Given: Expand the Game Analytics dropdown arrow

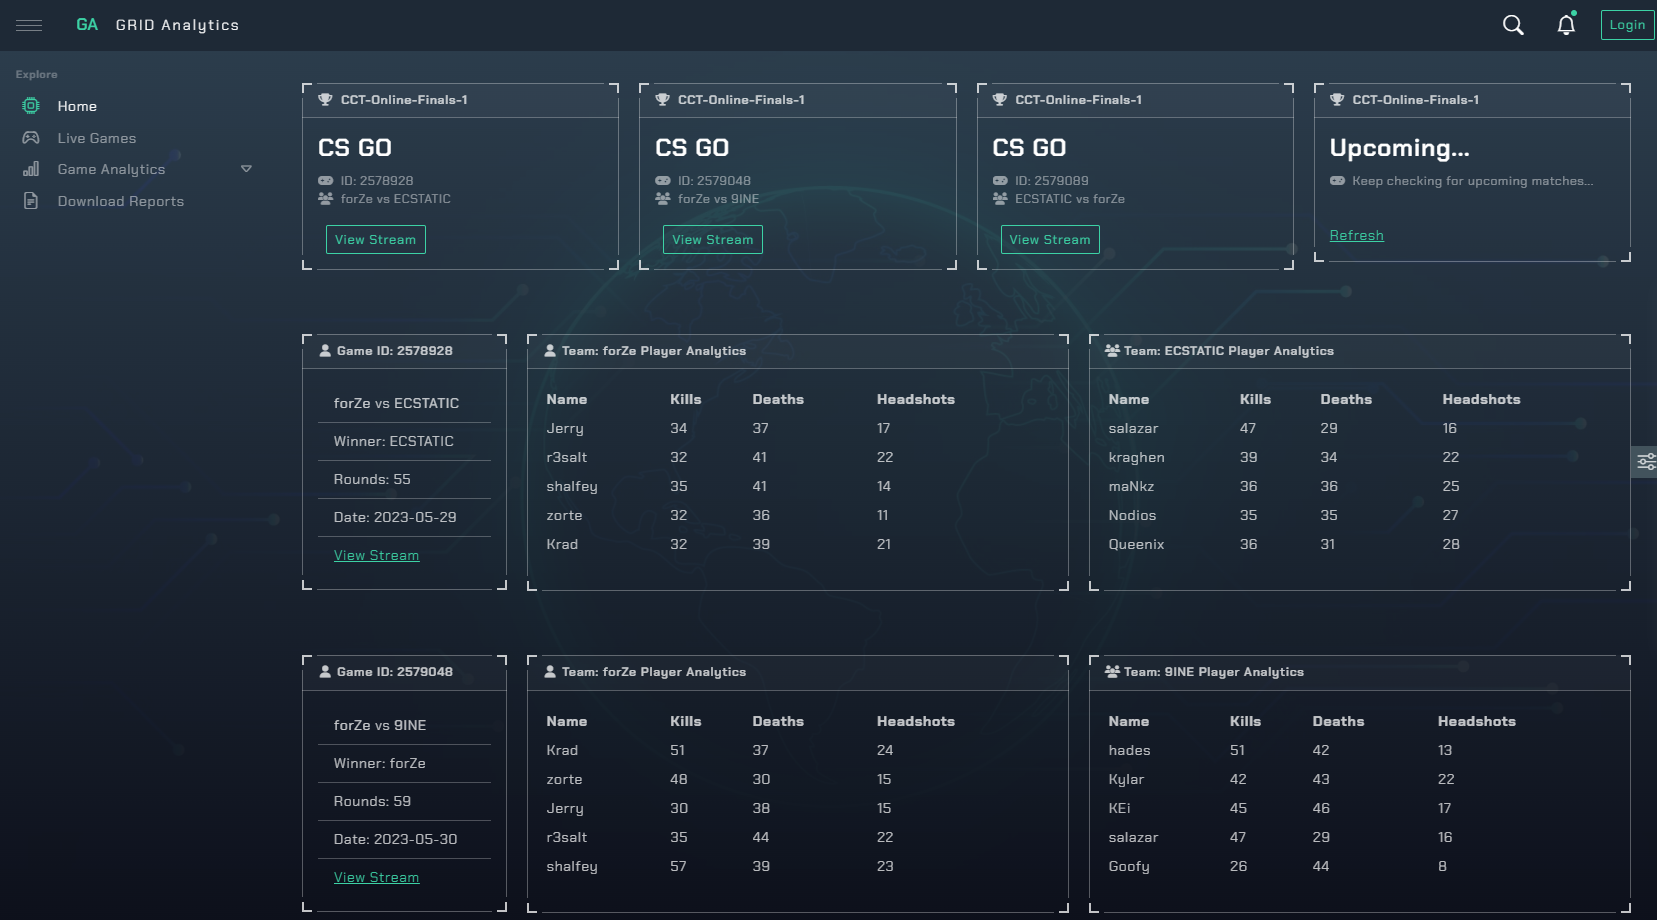Looking at the screenshot, I should (x=246, y=169).
